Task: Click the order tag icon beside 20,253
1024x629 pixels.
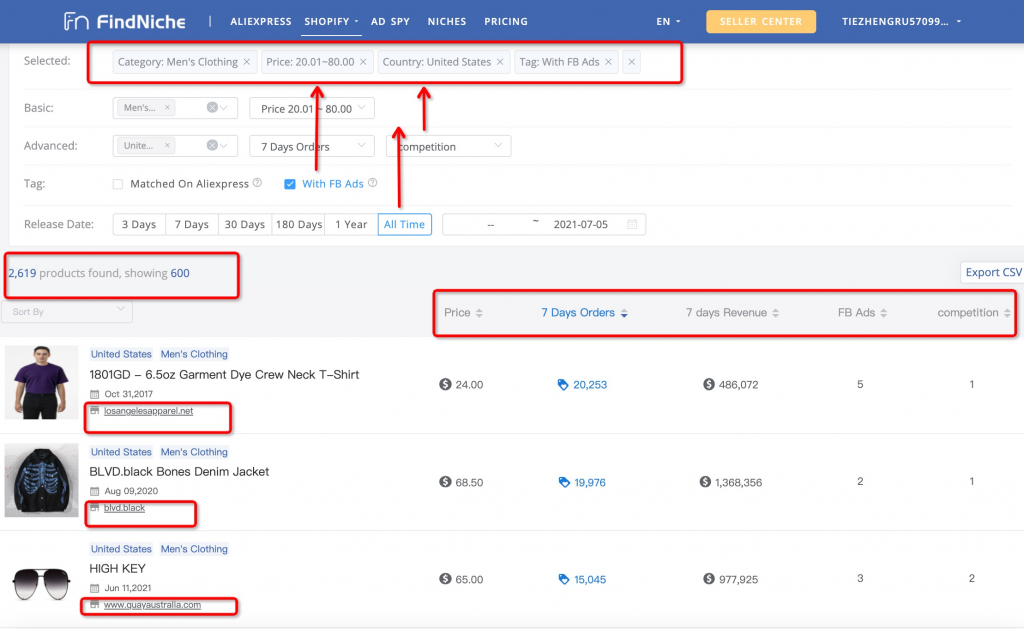Action: tap(563, 385)
